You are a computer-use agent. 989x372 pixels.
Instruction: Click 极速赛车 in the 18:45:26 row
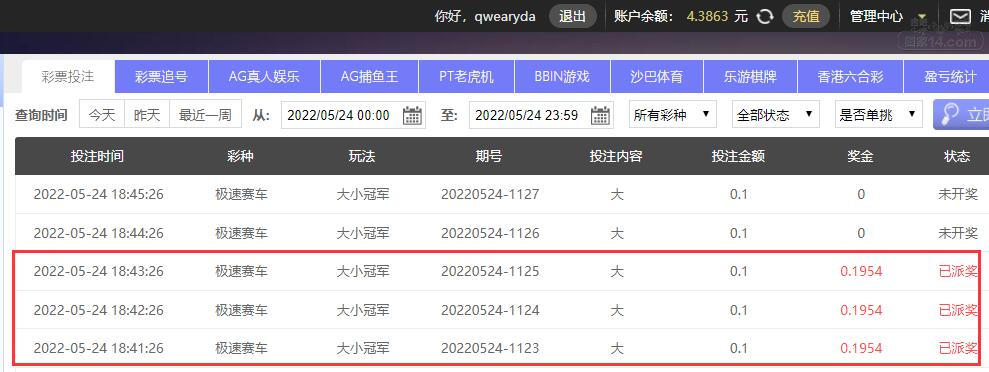(x=241, y=194)
